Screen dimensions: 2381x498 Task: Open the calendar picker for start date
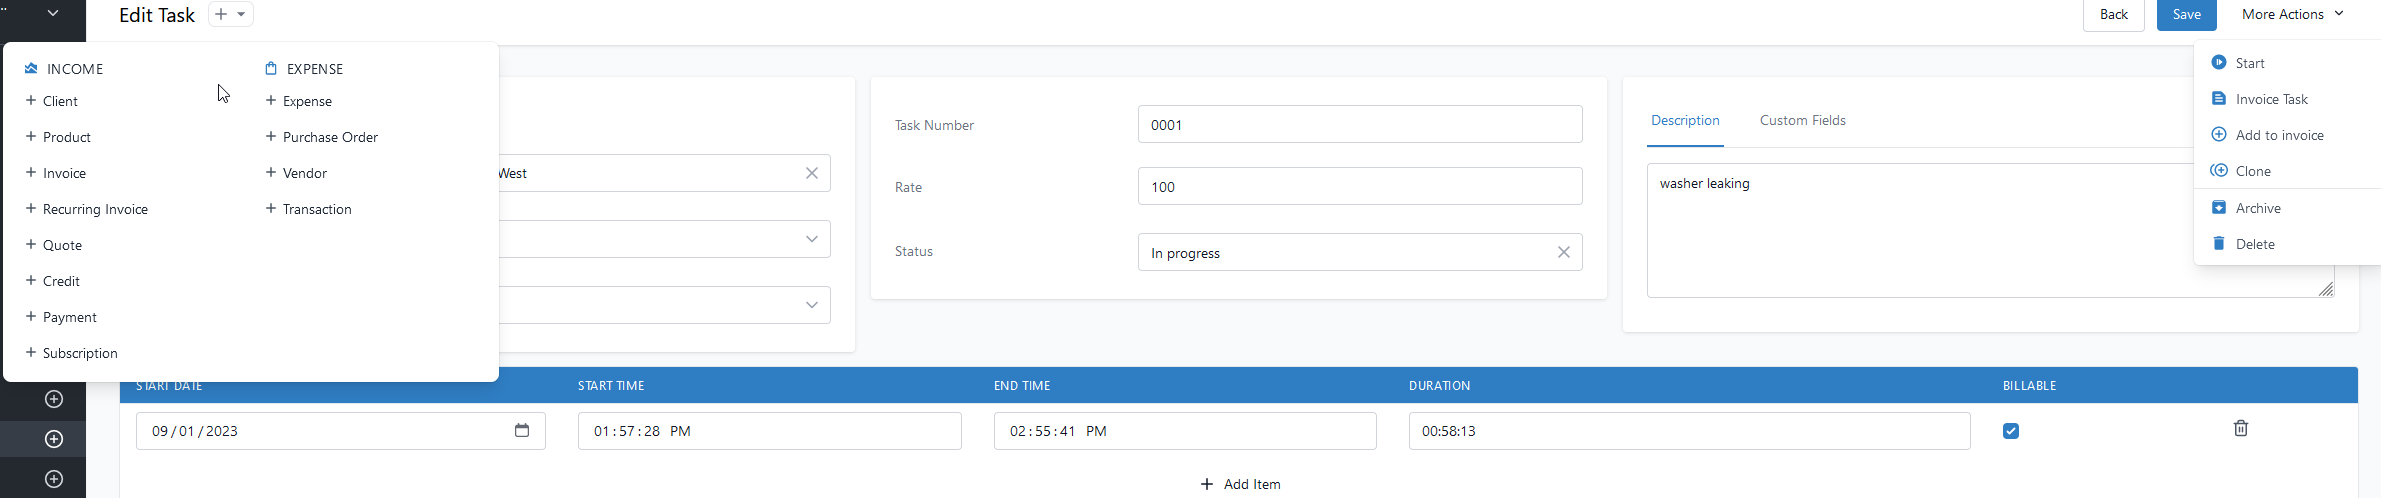pyautogui.click(x=522, y=430)
